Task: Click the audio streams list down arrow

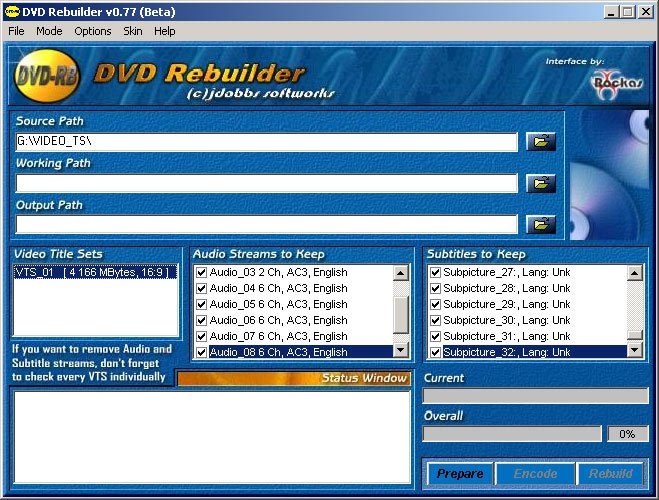Action: click(x=401, y=350)
